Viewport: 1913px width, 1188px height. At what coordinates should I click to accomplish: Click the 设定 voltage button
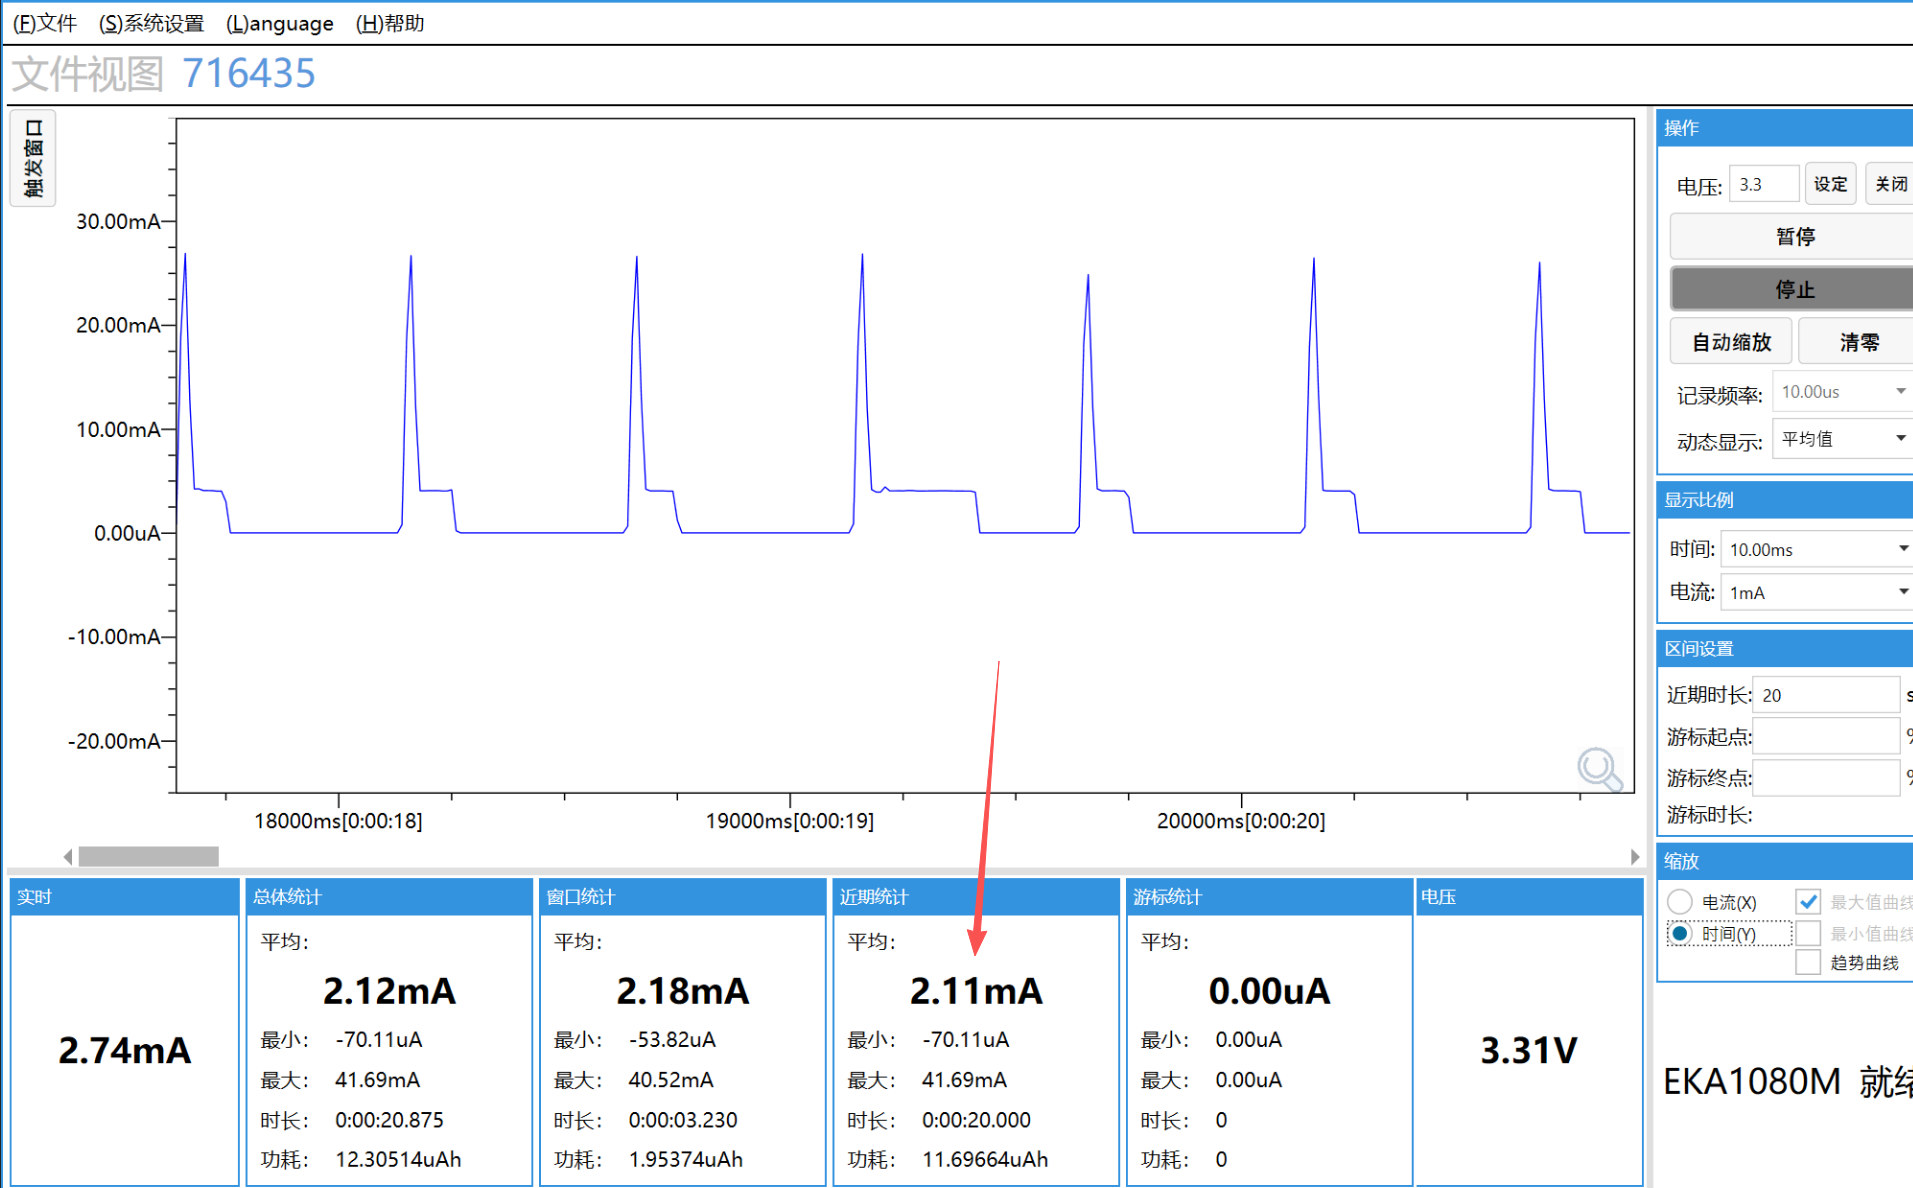[x=1830, y=184]
